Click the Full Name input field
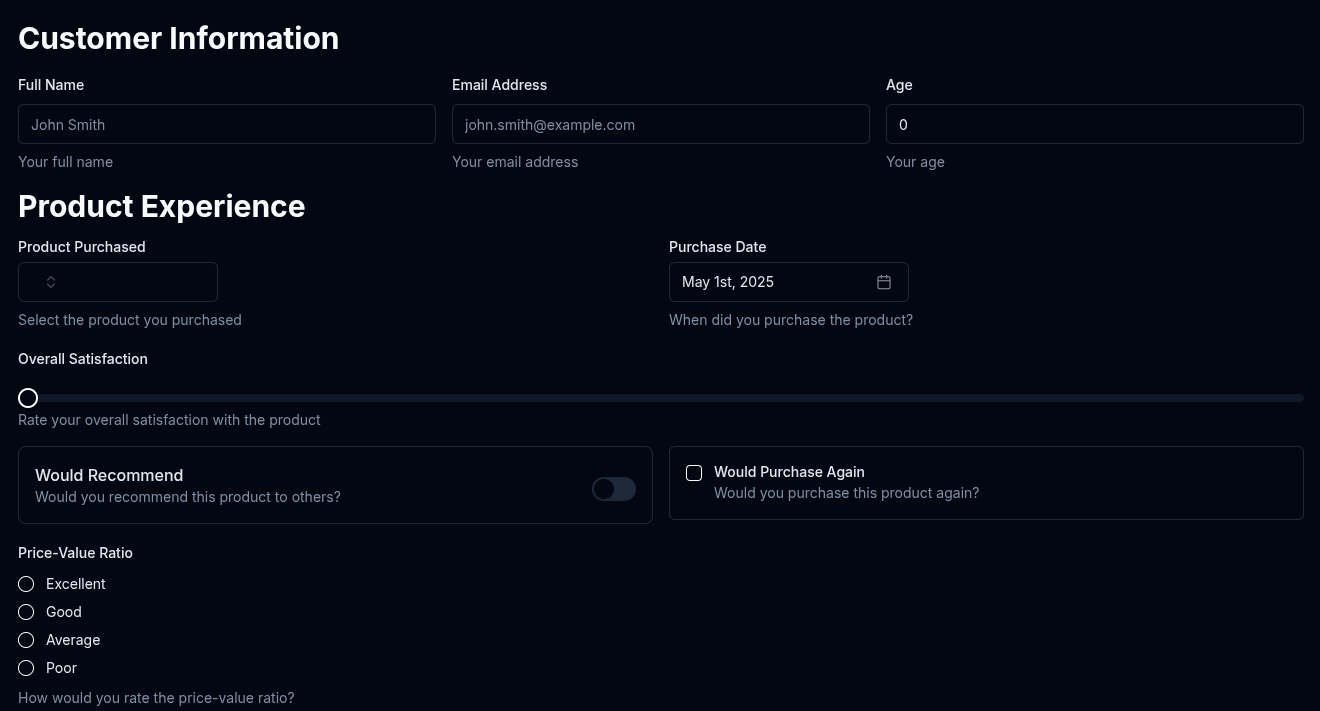 tap(227, 124)
